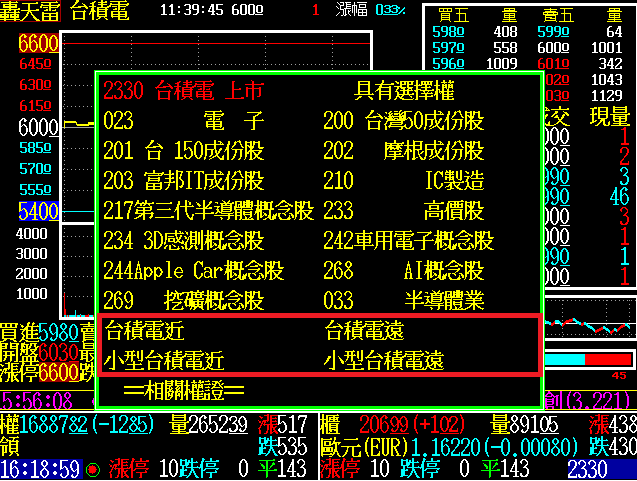Open 210 IC製造 category
The width and height of the screenshot is (637, 481).
(x=403, y=181)
